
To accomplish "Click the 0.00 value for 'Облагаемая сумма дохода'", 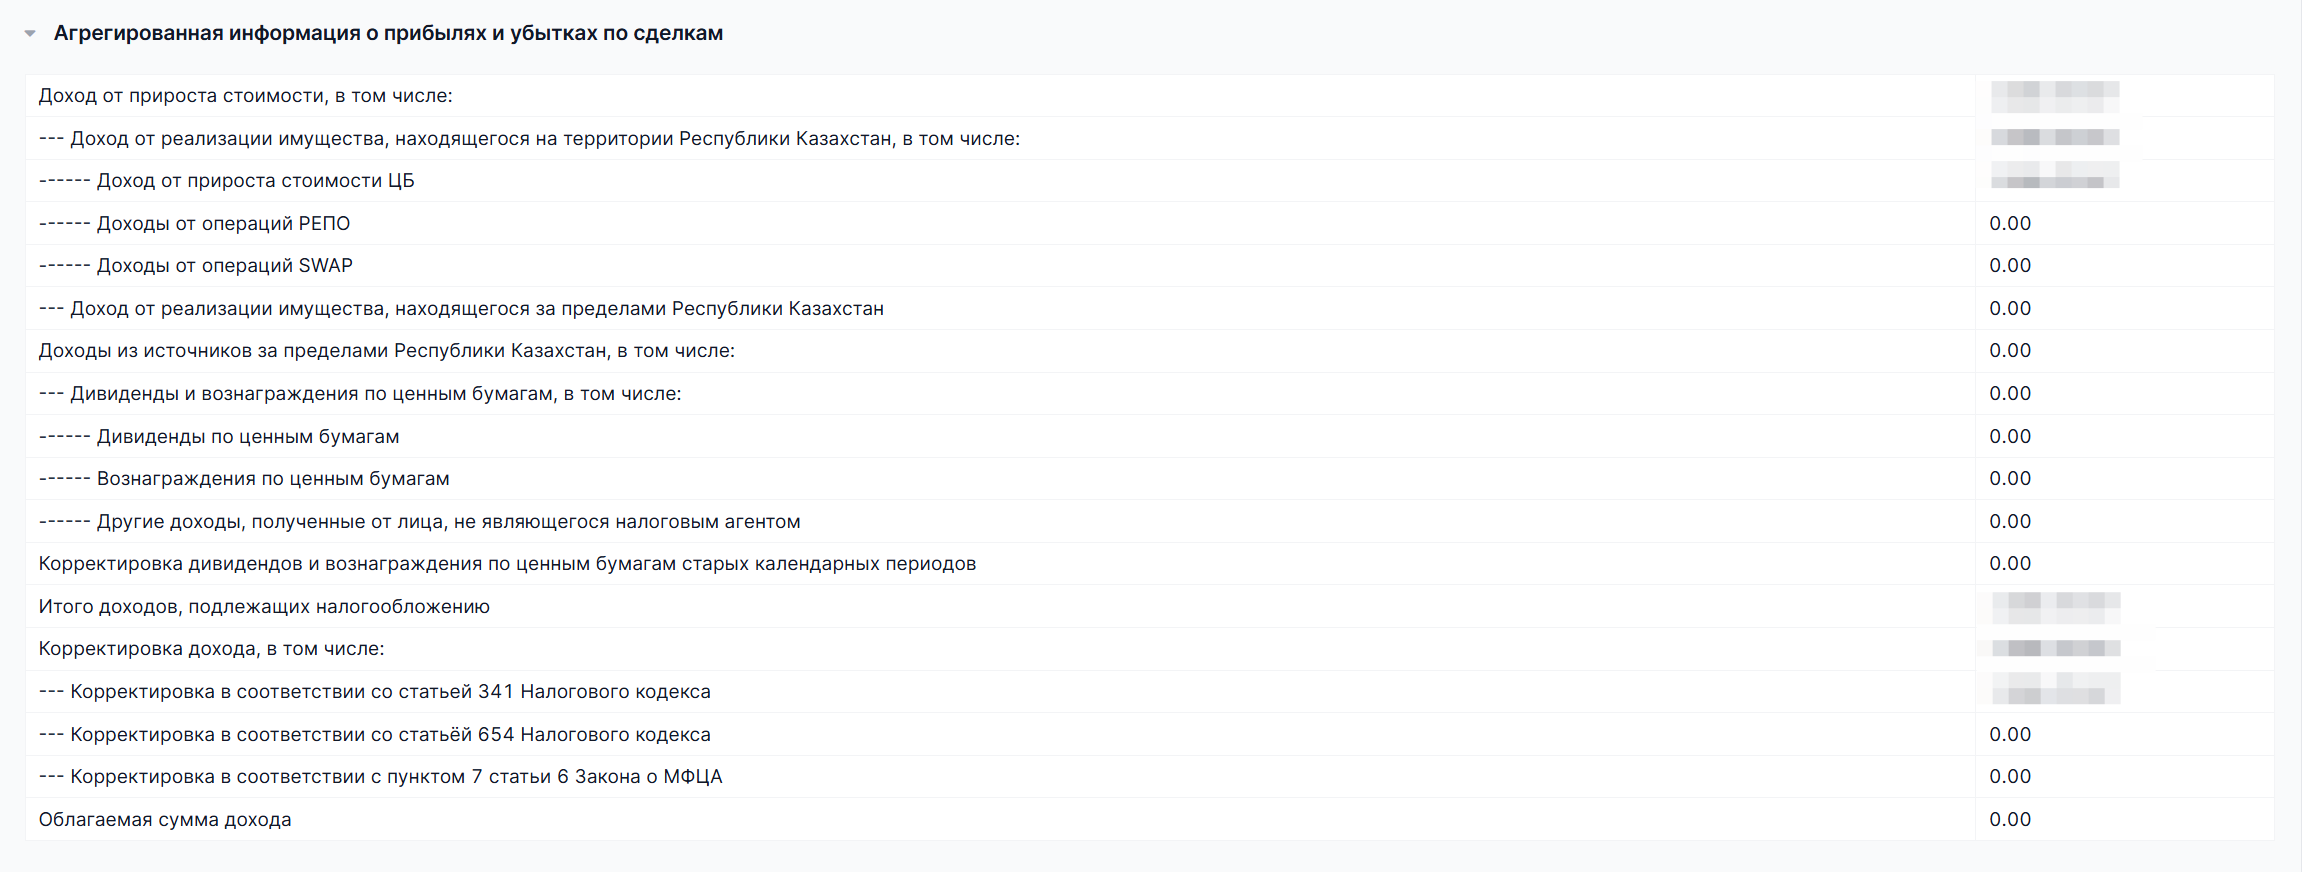I will [x=2009, y=820].
